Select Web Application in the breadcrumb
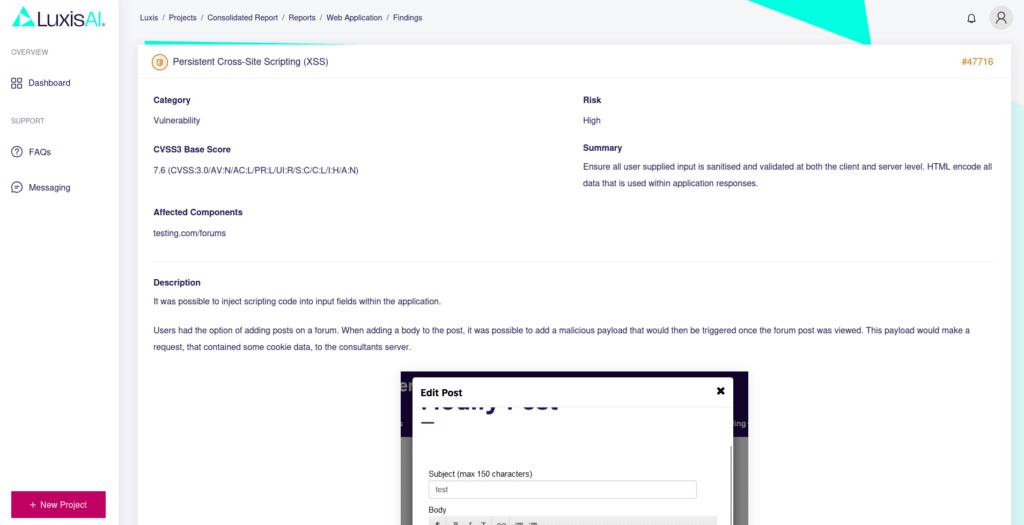This screenshot has width=1024, height=525. (355, 18)
